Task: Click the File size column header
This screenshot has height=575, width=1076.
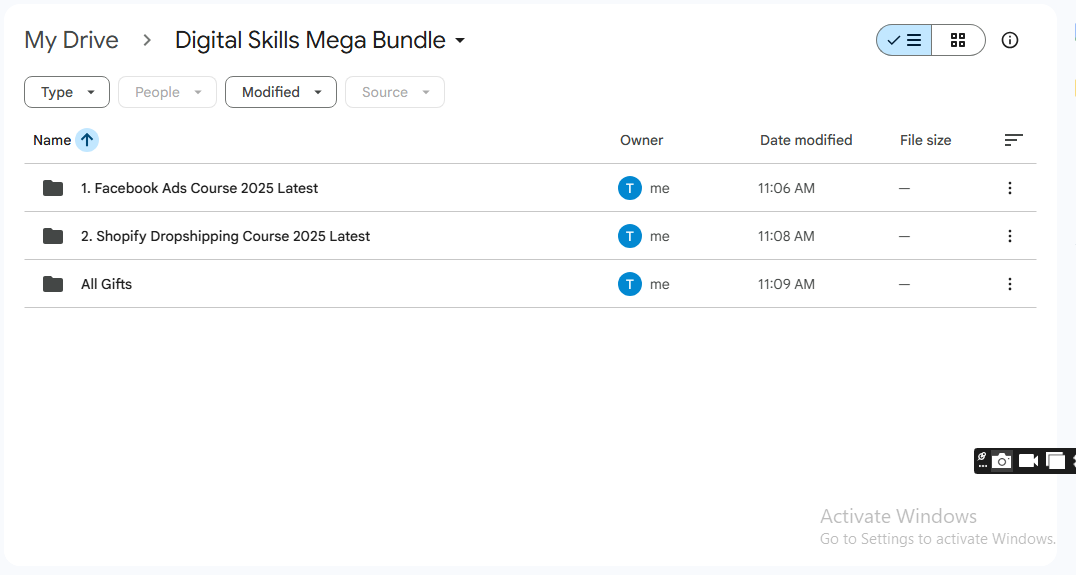Action: pyautogui.click(x=925, y=140)
